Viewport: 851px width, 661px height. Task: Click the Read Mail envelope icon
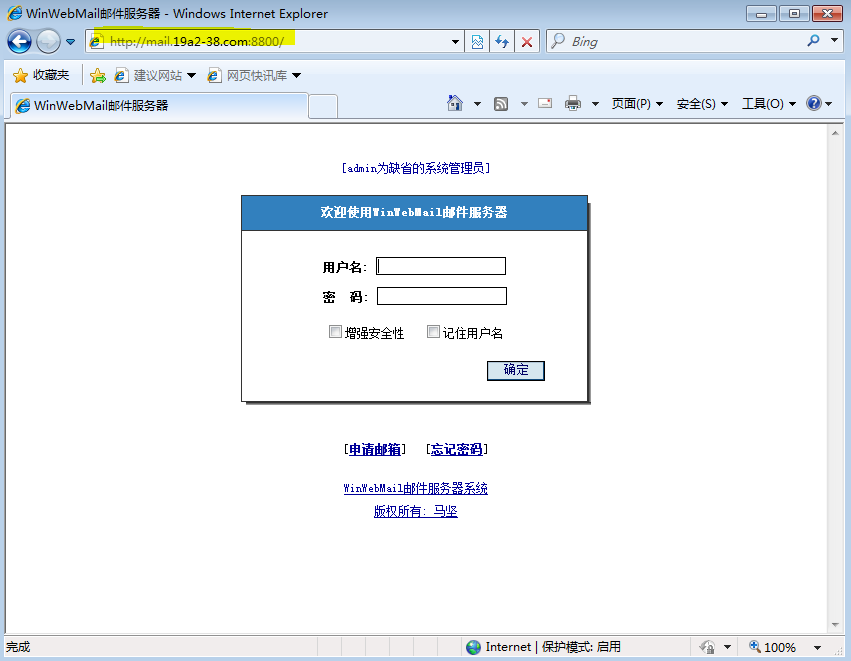point(545,103)
